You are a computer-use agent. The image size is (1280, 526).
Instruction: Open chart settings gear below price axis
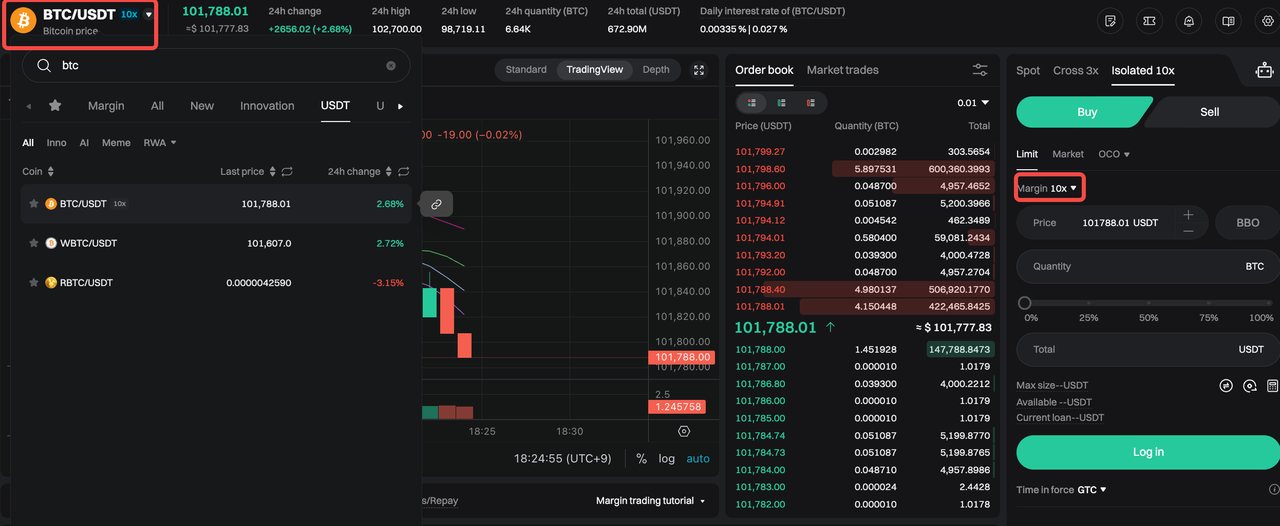[x=684, y=432]
